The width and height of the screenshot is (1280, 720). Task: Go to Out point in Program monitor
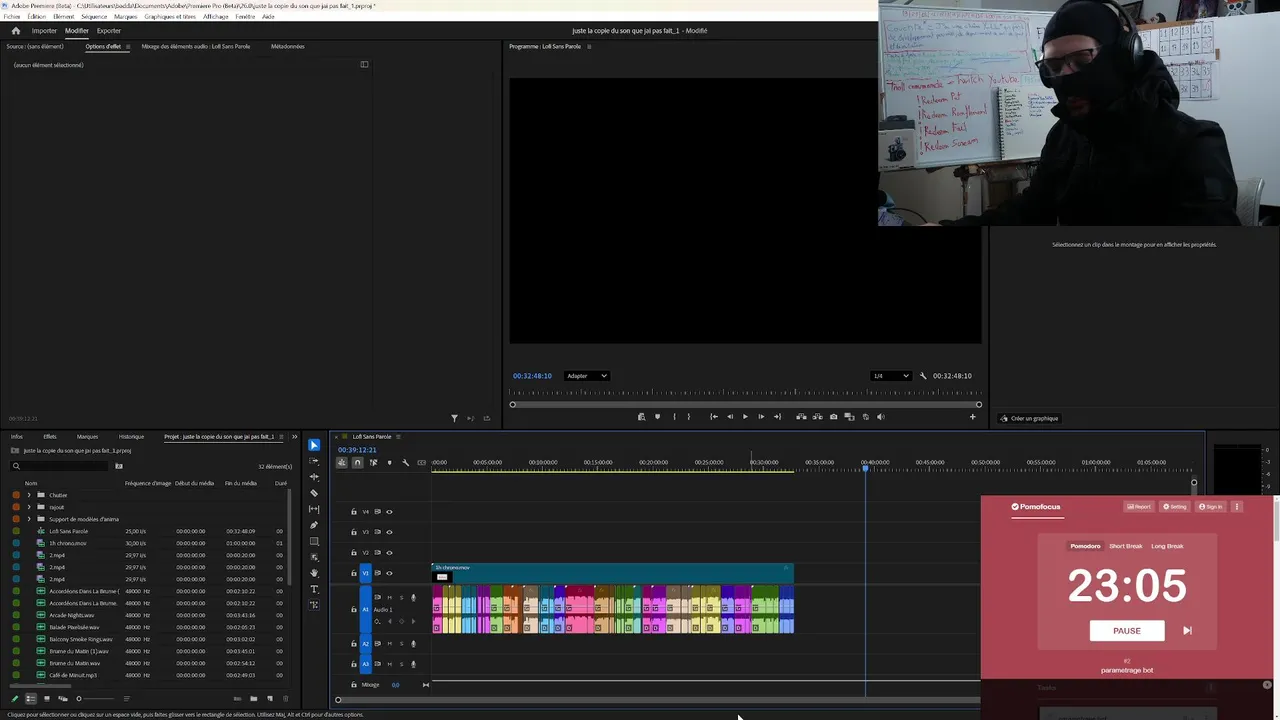(777, 417)
